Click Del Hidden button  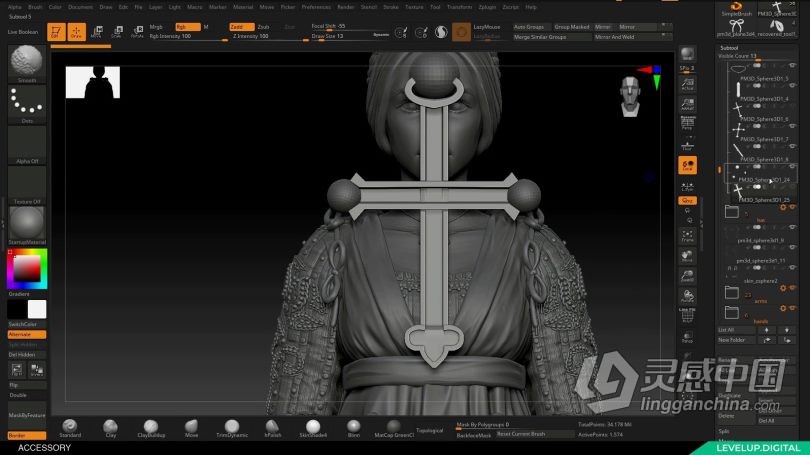[27, 355]
